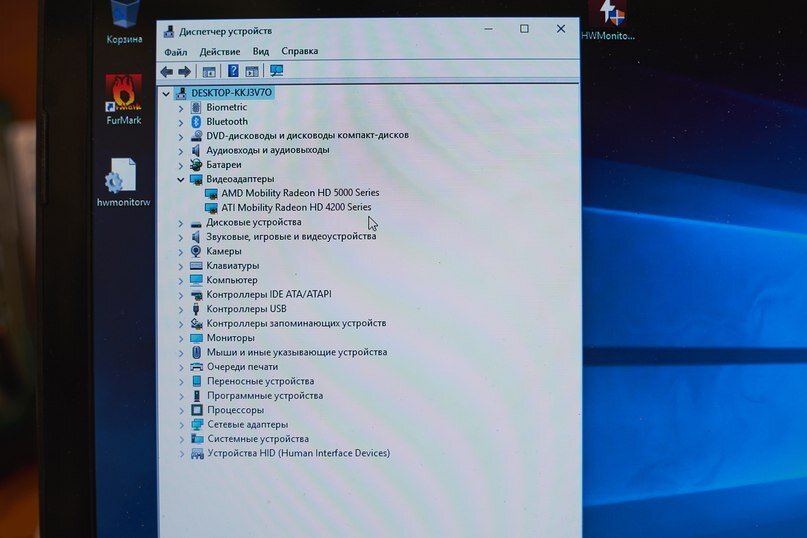
Task: Click the show/hide console tree toolbar icon
Action: tap(209, 72)
